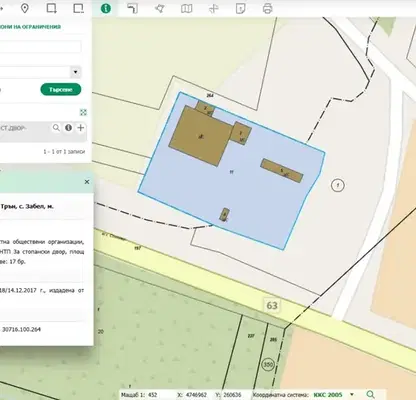Select the angled line measure tool
Image resolution: width=416 pixels, height=400 pixels.
133,8
